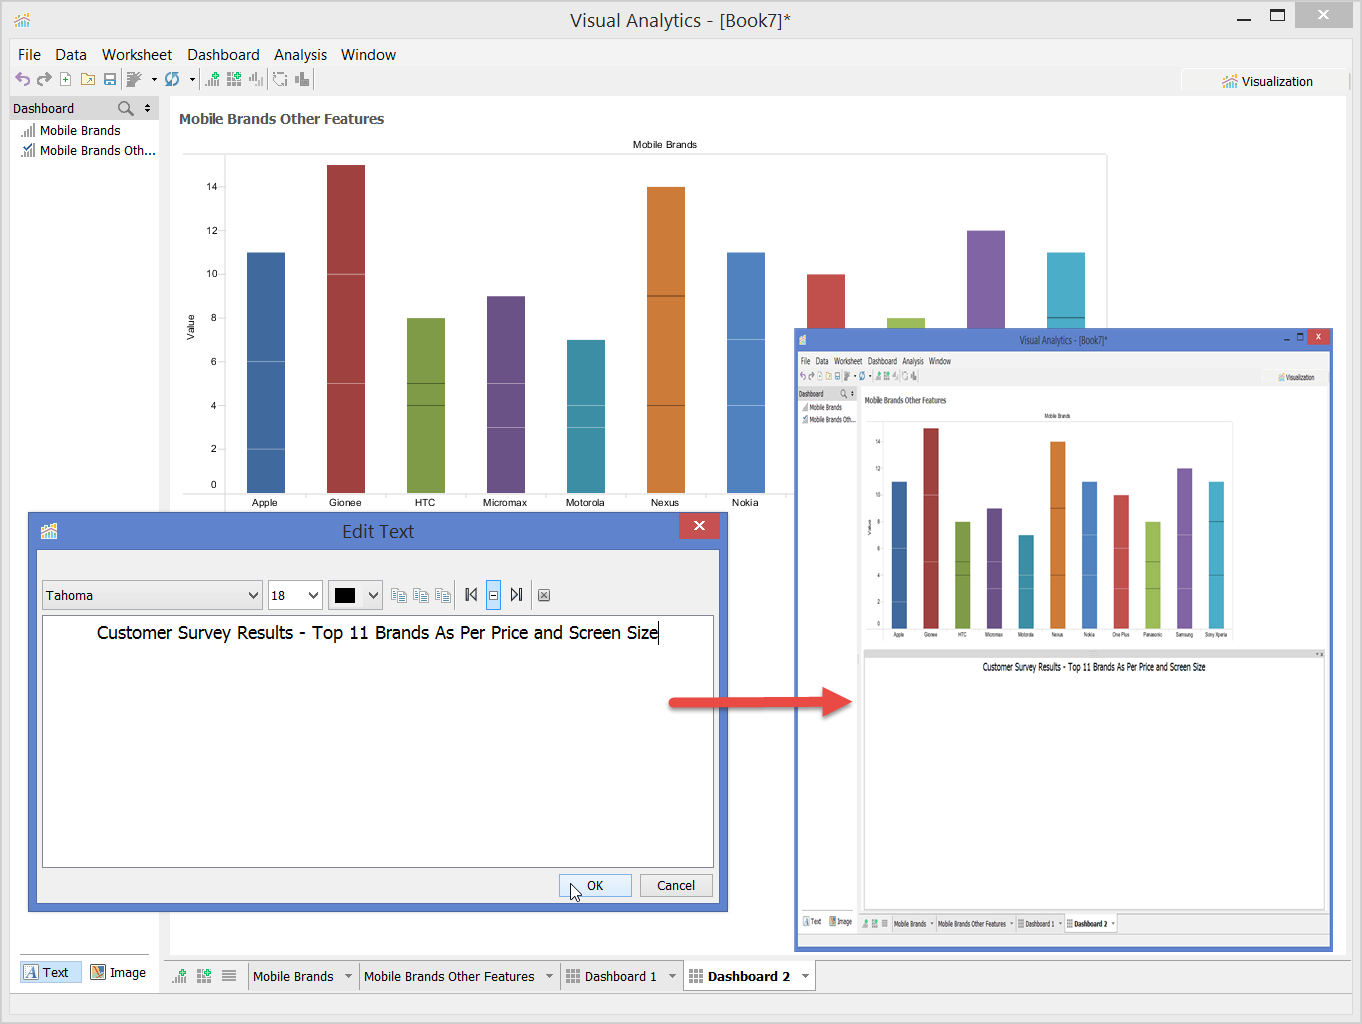Click the Motorola bar in chart

[586, 416]
